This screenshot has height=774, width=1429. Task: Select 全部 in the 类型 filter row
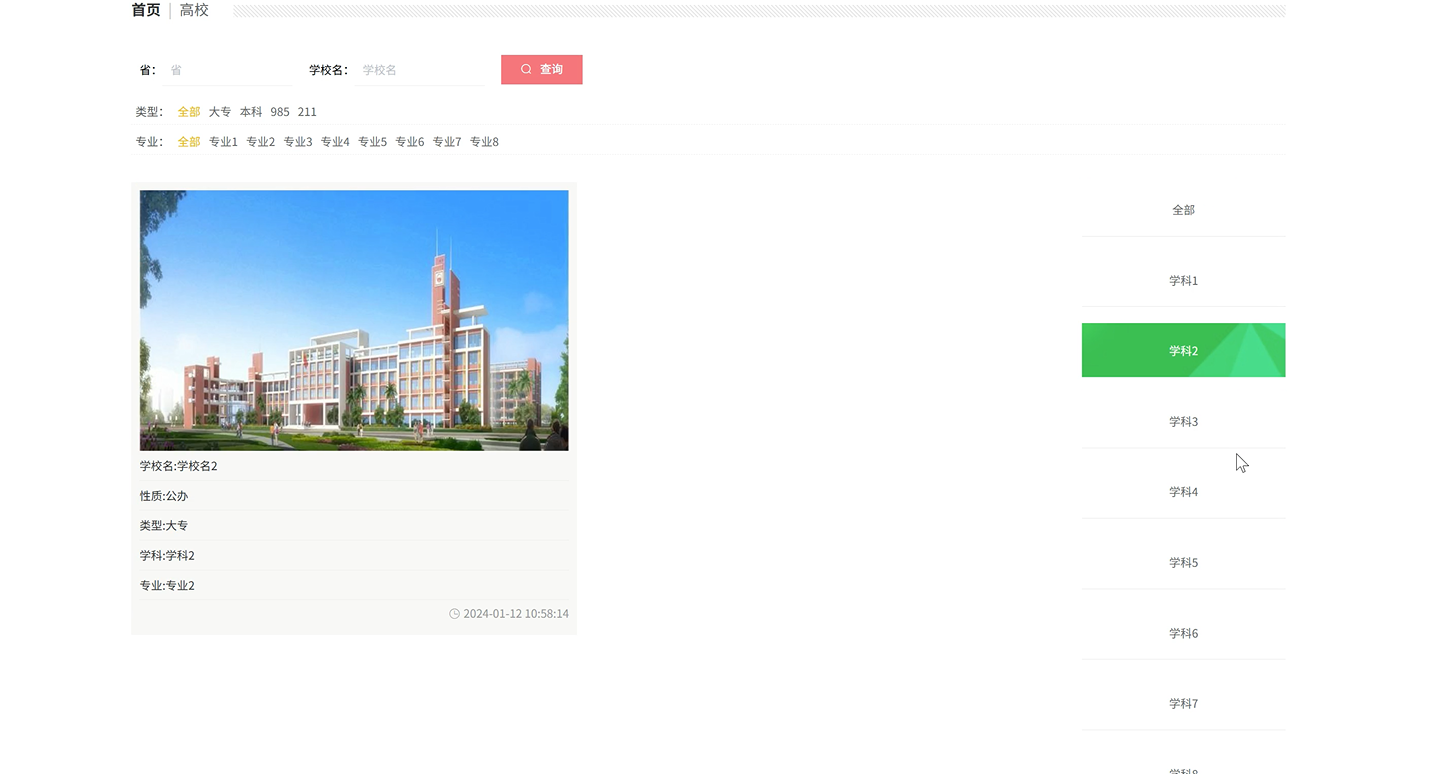[189, 112]
